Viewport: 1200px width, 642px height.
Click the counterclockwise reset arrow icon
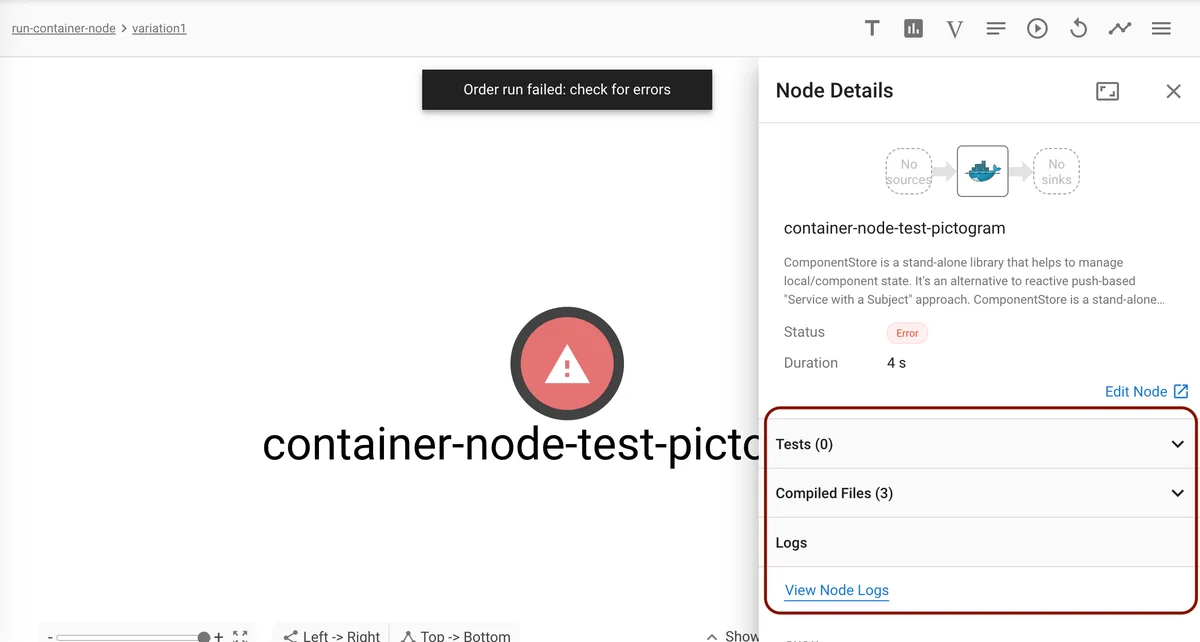pos(1078,28)
